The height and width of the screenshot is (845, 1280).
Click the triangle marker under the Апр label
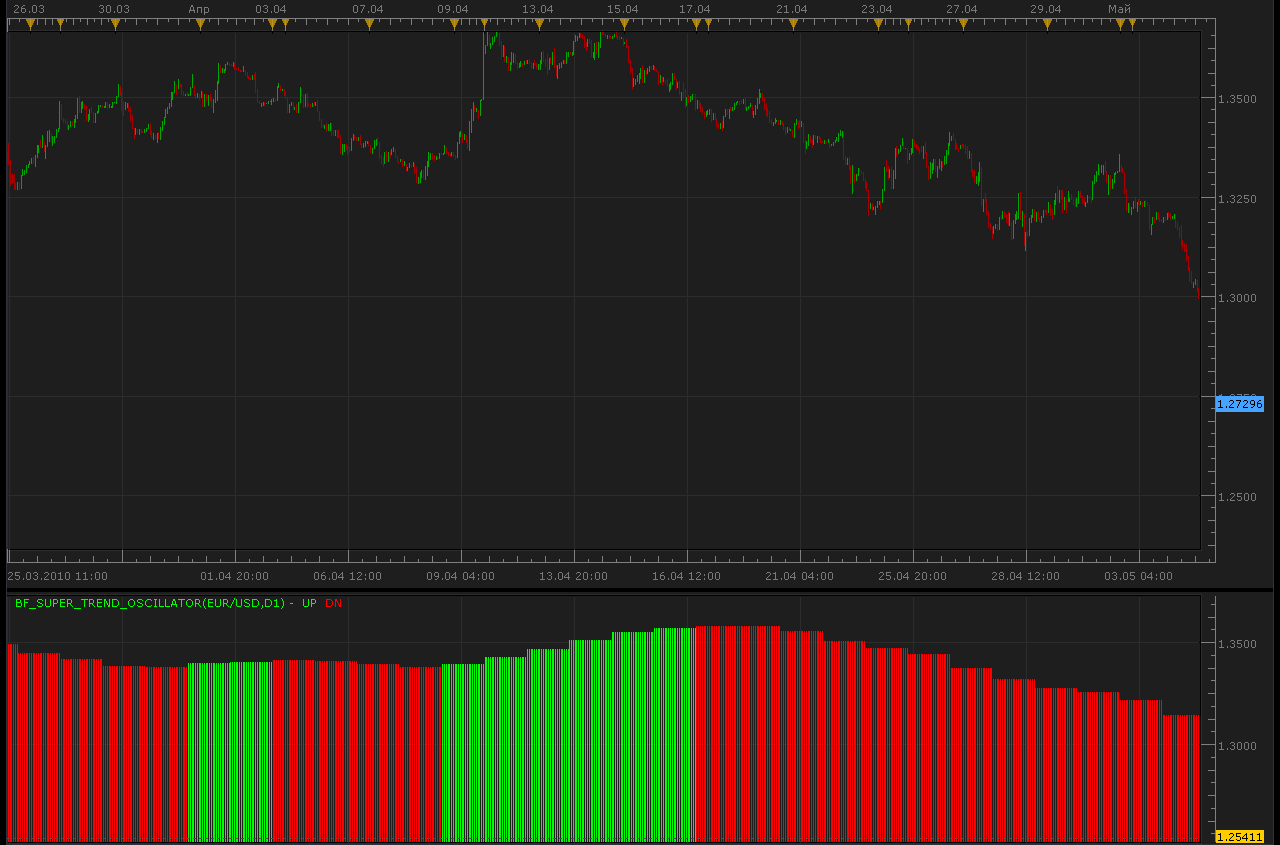(x=200, y=24)
